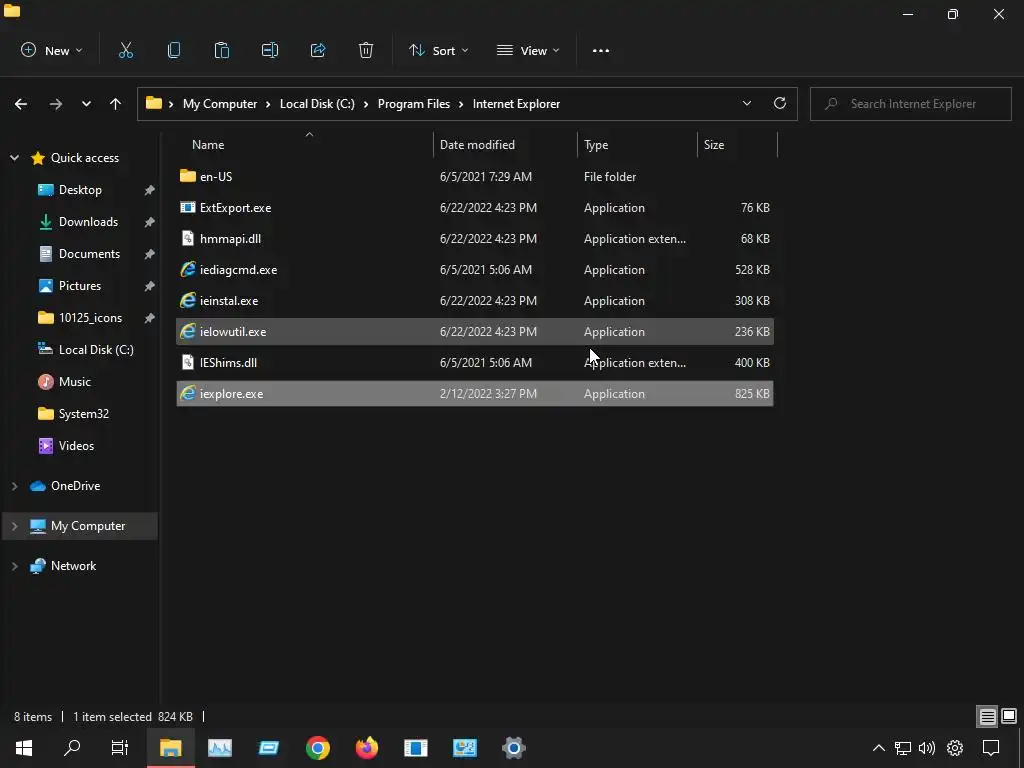Click the Program Files breadcrumb
Screen dimensions: 1024x768
[413, 104]
